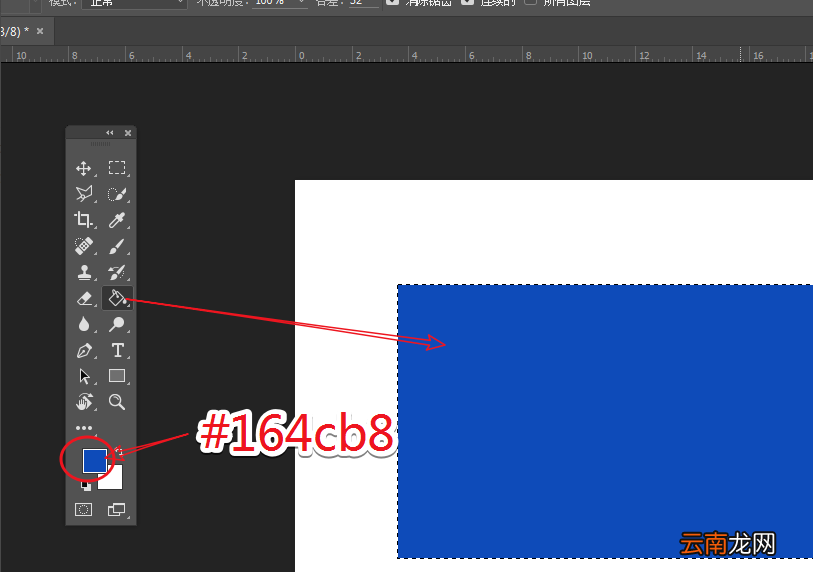Expand the opacity percentage dropdown arrow
Image resolution: width=813 pixels, height=572 pixels.
point(301,3)
